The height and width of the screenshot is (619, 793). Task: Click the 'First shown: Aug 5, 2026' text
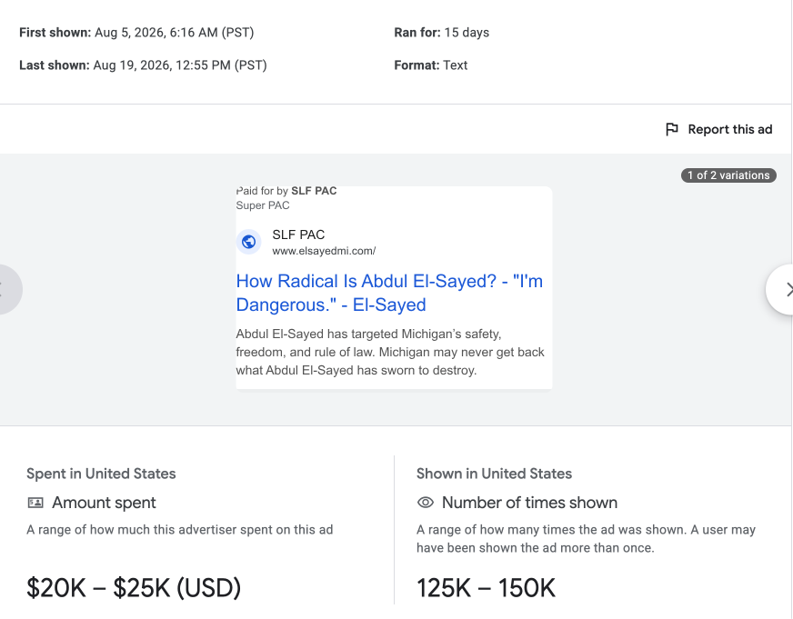(x=137, y=32)
